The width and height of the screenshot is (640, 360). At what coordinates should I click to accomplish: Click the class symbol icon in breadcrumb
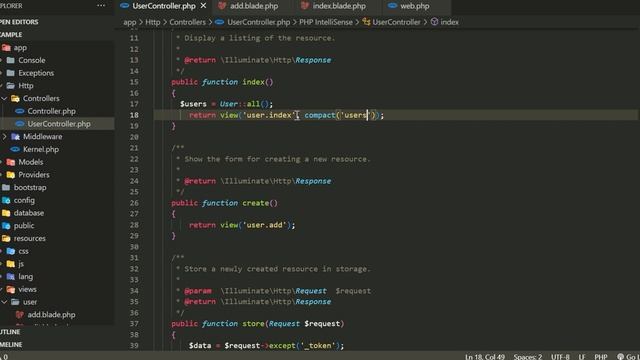[366, 22]
